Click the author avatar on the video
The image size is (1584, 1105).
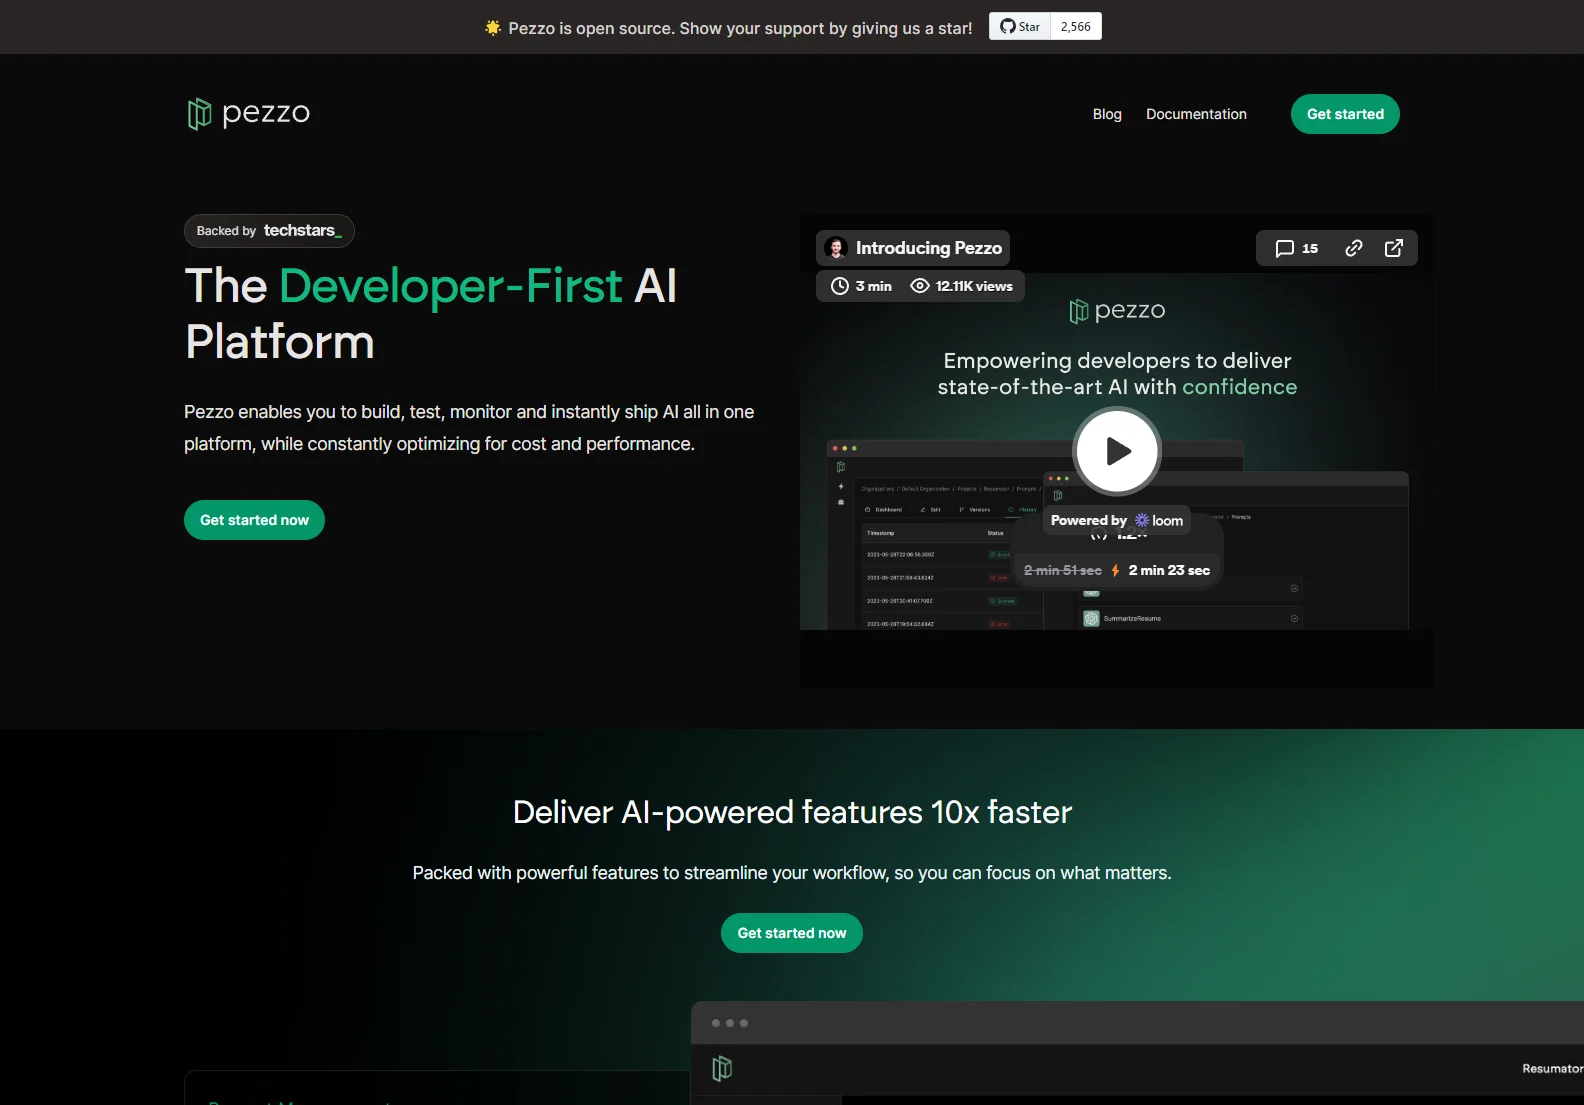click(836, 248)
